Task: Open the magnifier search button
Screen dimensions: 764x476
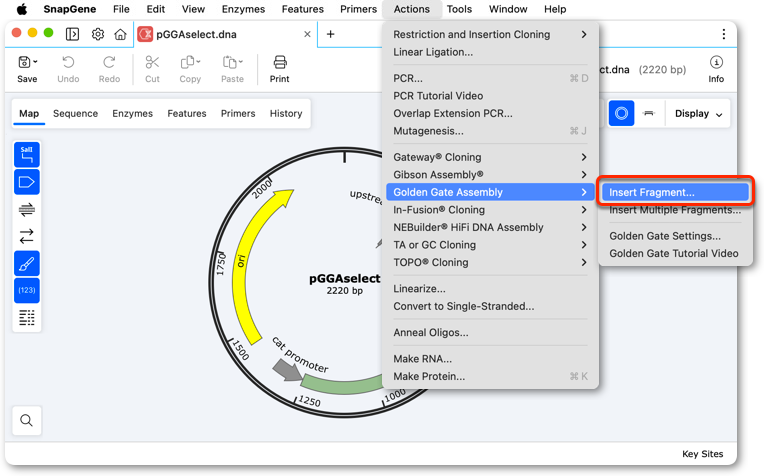Action: [27, 420]
